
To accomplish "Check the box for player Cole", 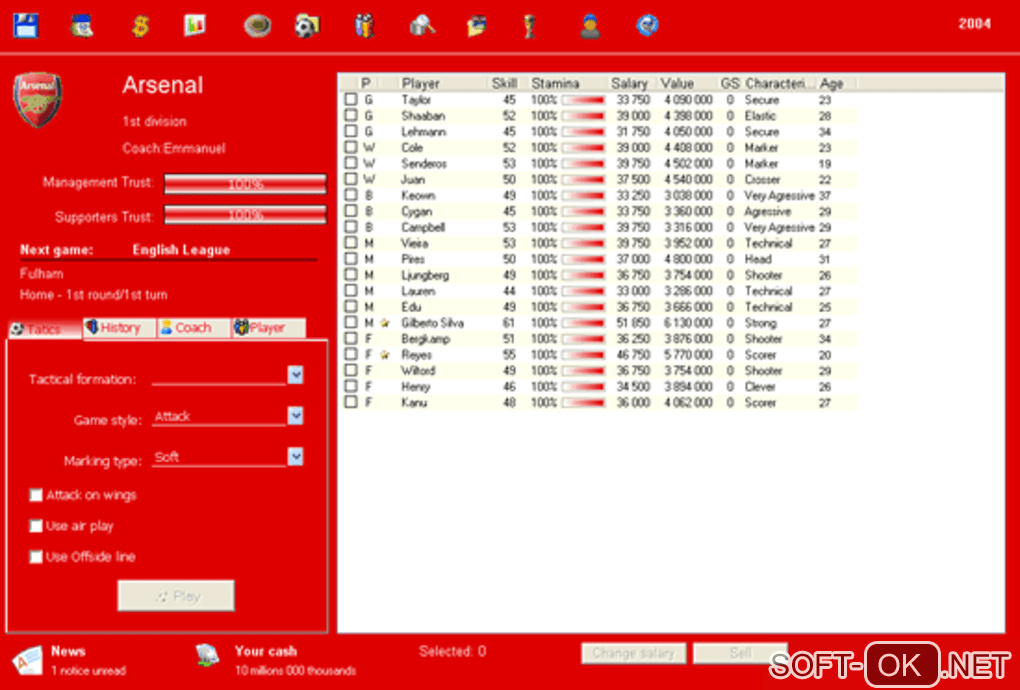I will (351, 148).
